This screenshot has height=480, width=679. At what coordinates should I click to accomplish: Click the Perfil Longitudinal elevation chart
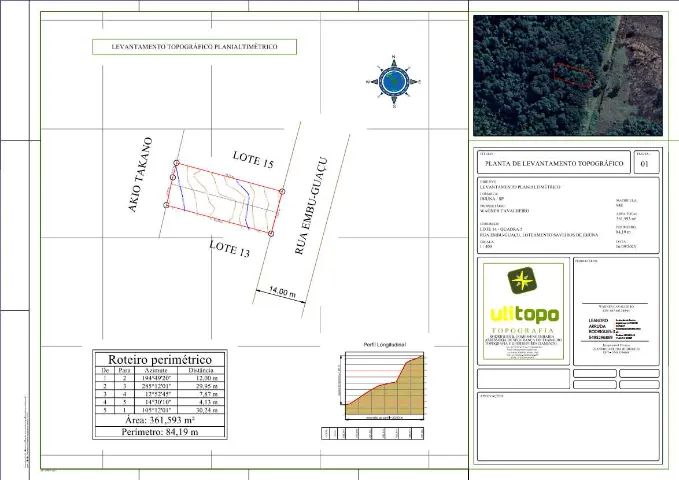click(x=384, y=385)
